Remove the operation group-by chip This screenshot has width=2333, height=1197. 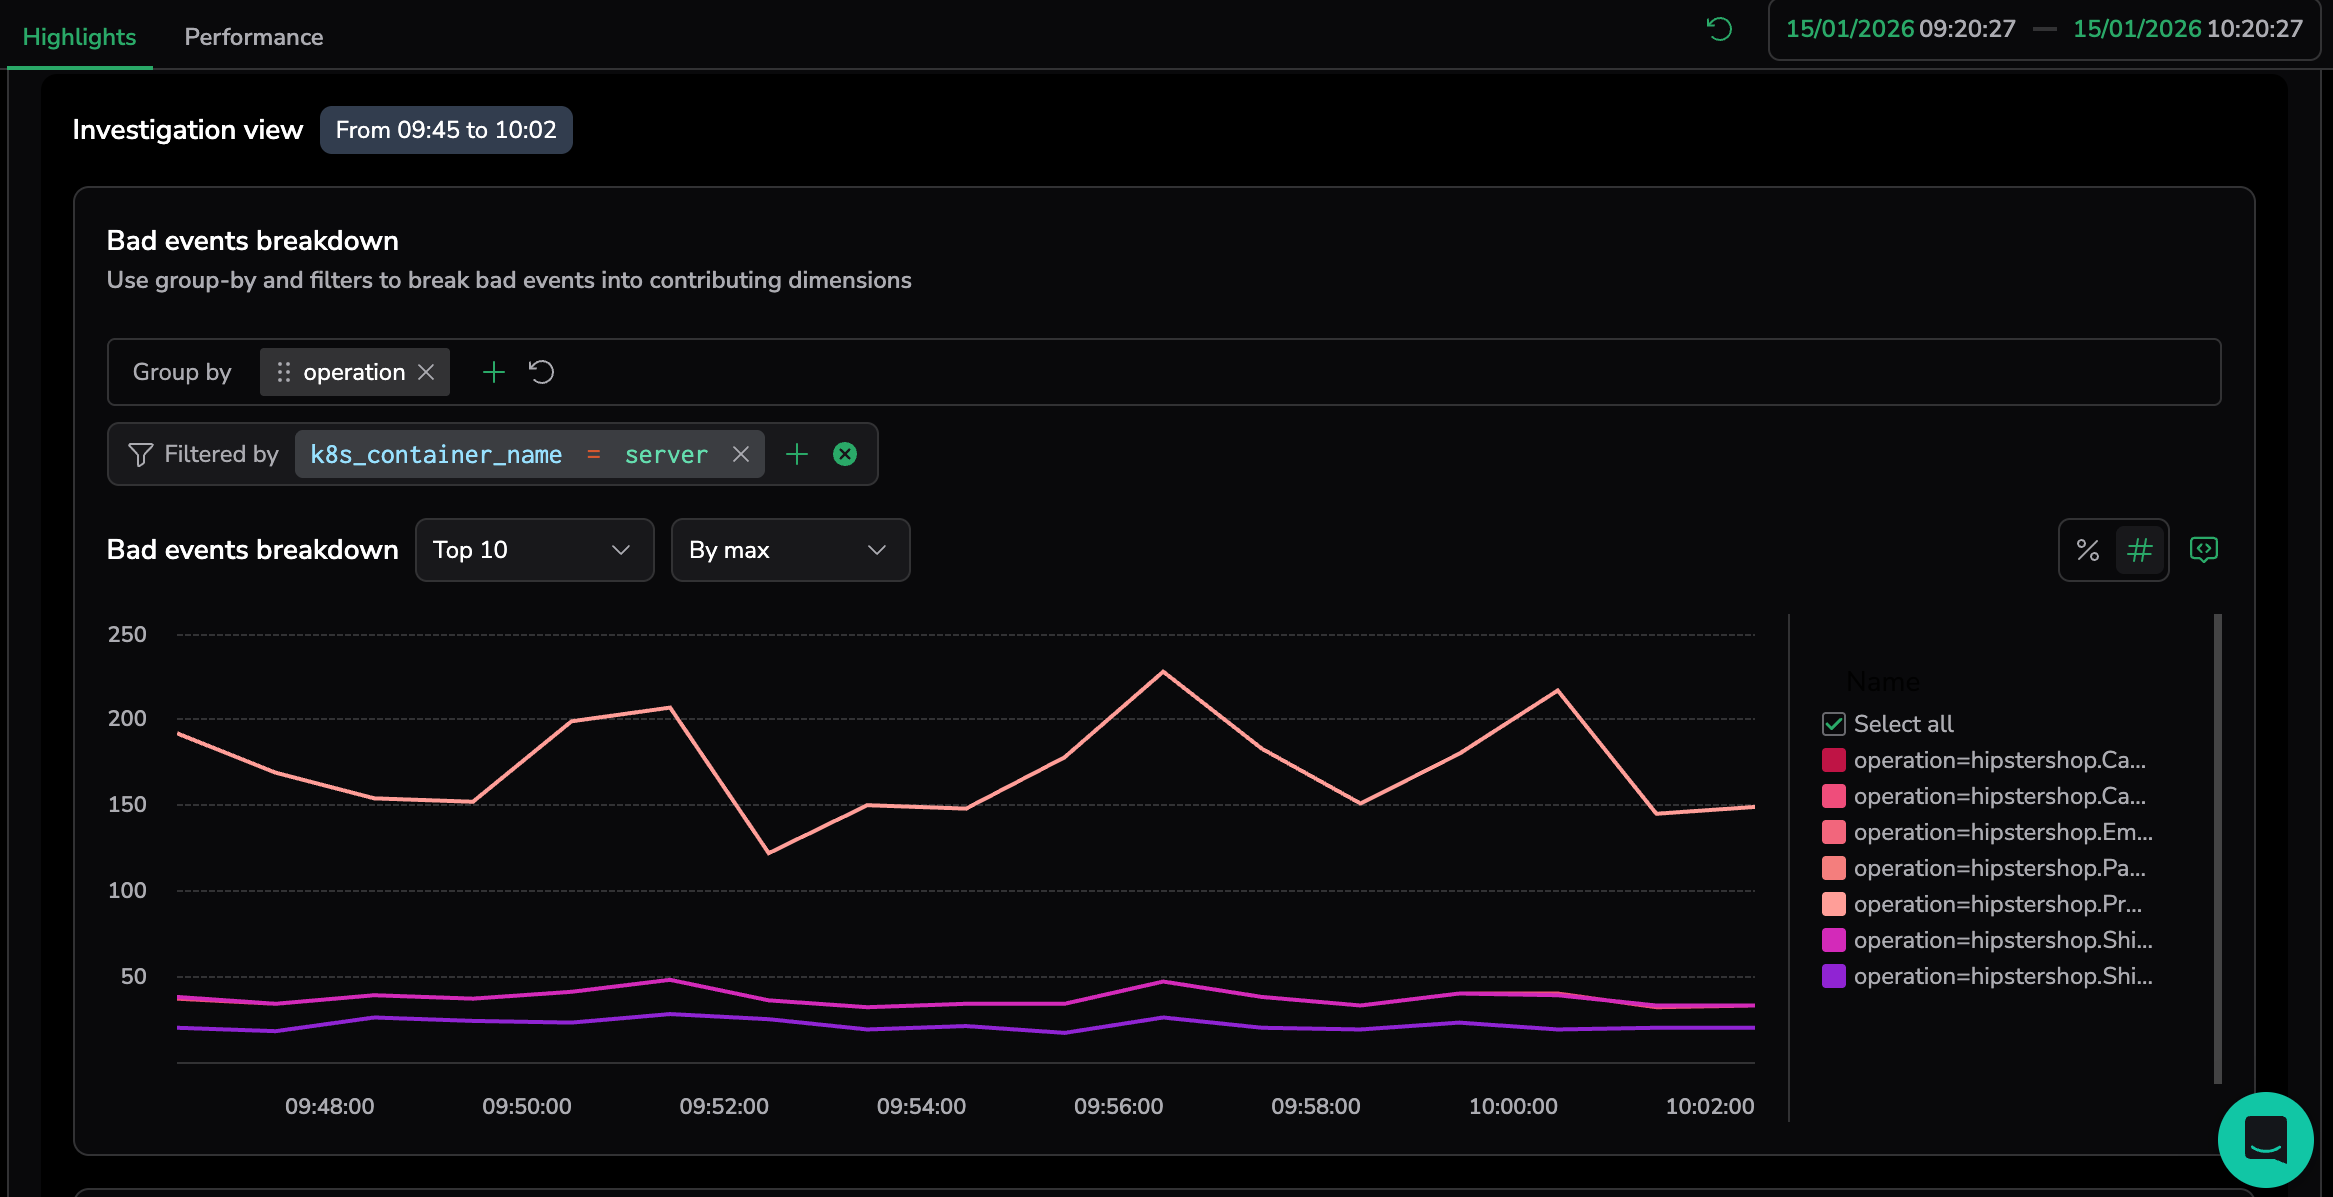427,372
